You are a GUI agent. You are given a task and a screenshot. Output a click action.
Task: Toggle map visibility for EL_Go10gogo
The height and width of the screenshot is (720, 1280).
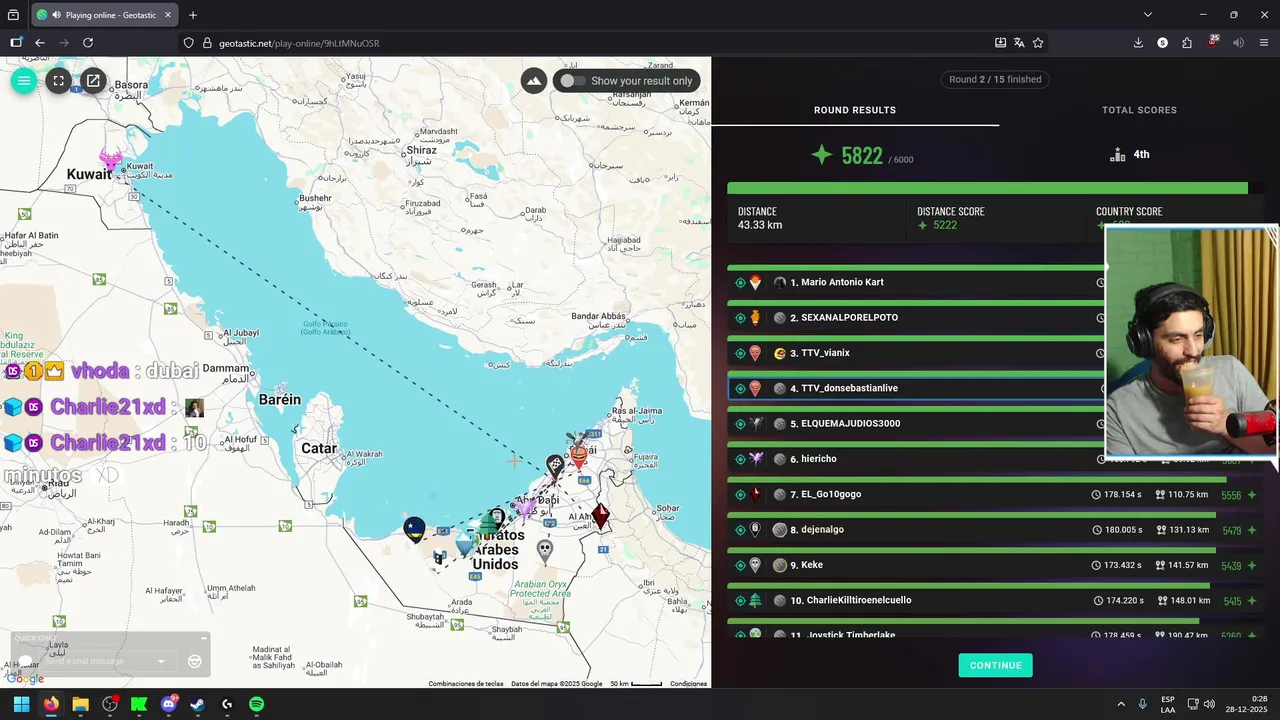coord(740,495)
